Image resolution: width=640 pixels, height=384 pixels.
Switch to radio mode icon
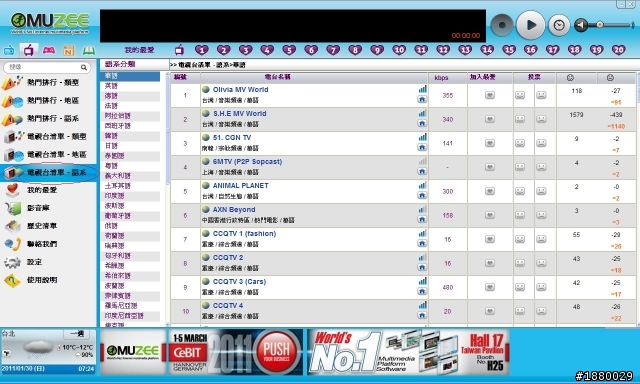point(9,51)
